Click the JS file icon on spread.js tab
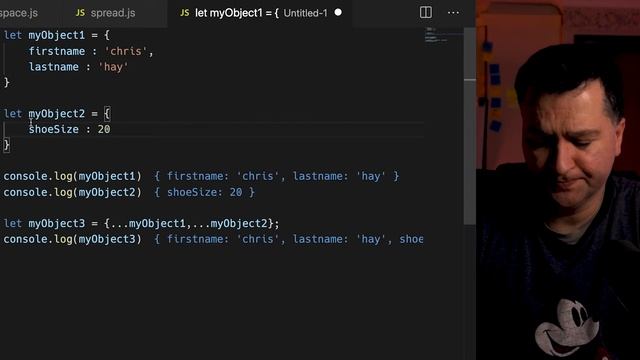The image size is (640, 360). pyautogui.click(x=80, y=13)
